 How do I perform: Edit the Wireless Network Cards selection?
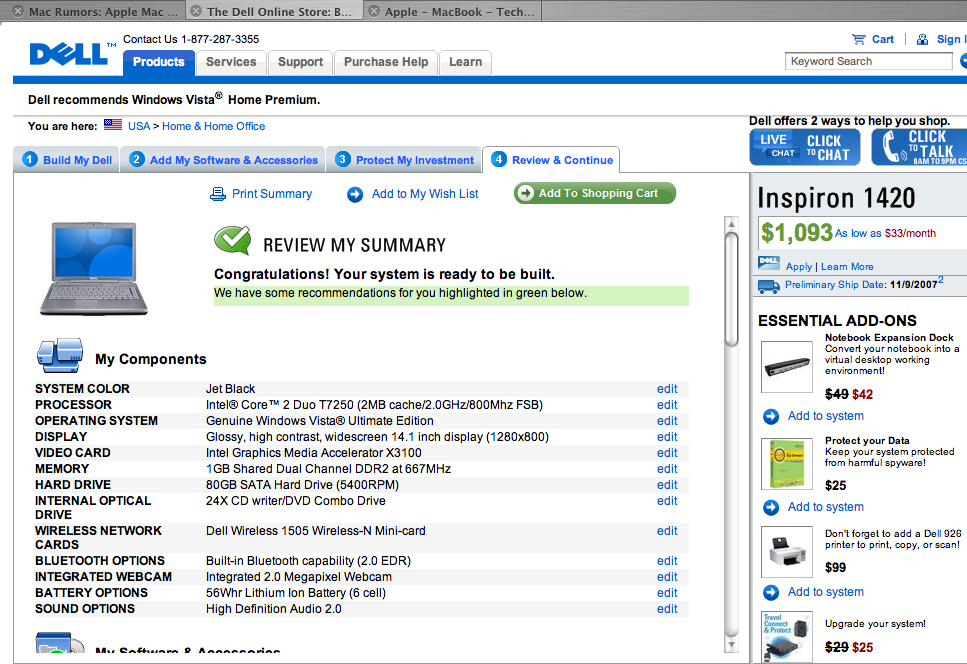tap(667, 531)
